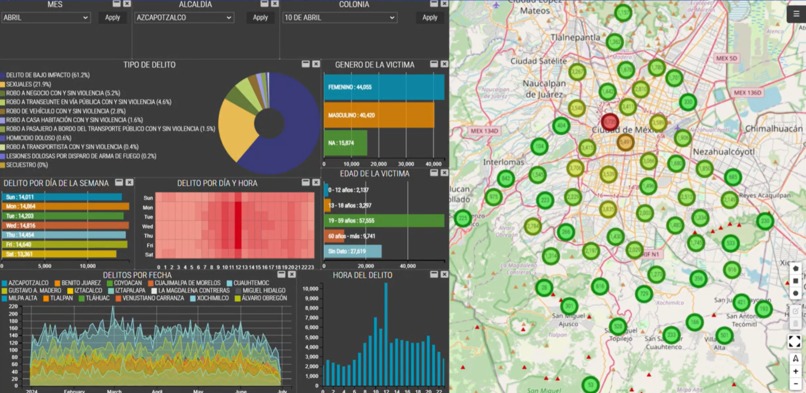Collapse the DELITO POR DÍA DE LA SEMANA panel

tap(119, 182)
